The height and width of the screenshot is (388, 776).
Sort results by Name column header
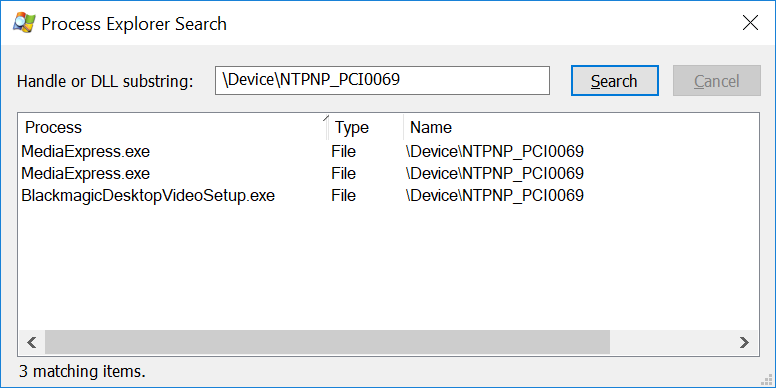(x=581, y=127)
